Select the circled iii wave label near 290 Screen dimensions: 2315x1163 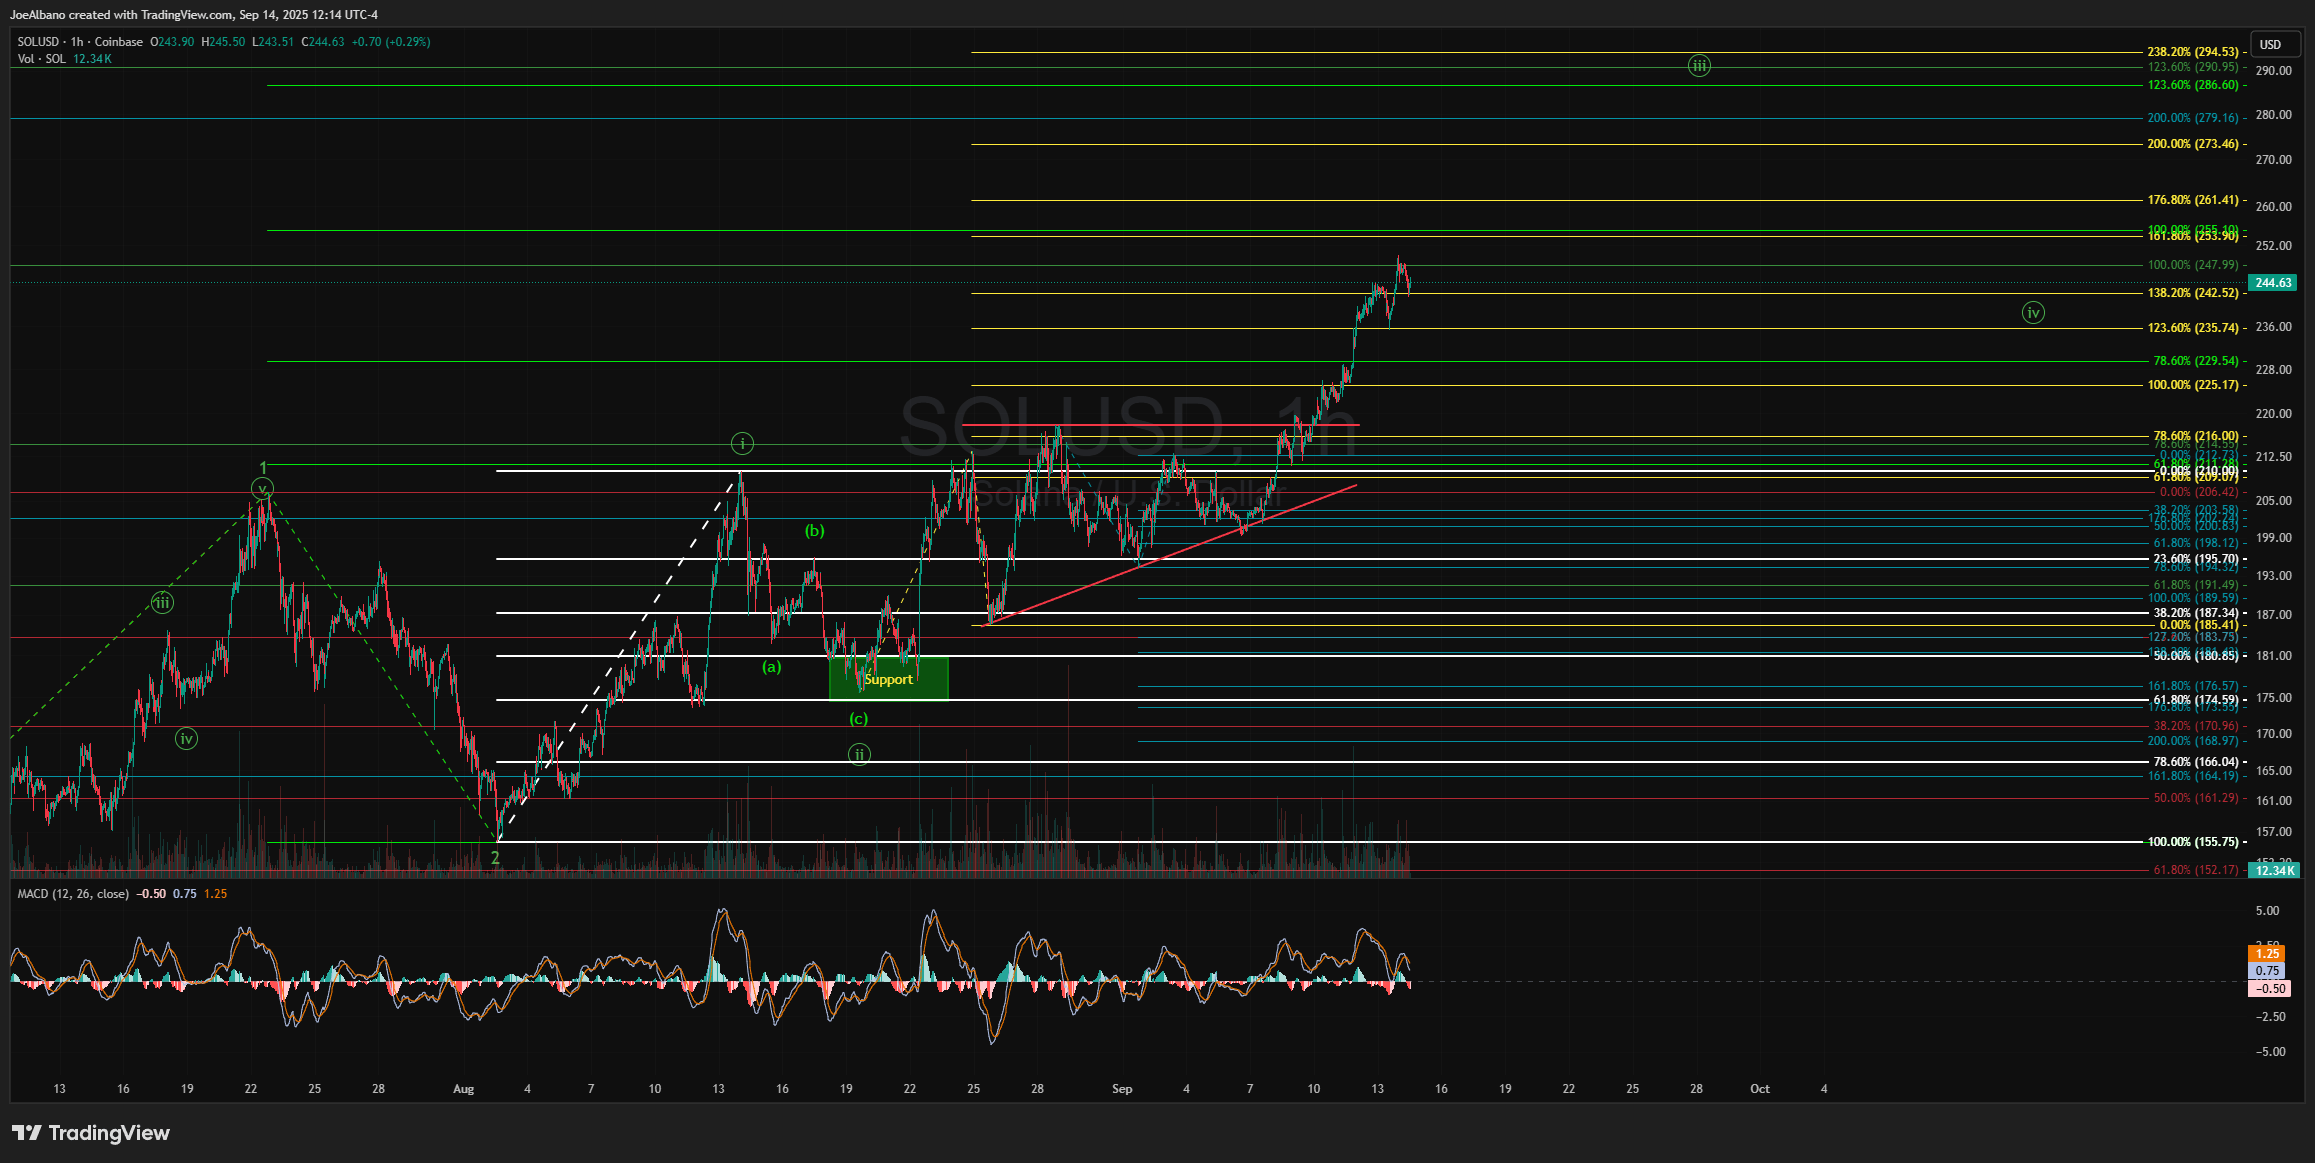pyautogui.click(x=1699, y=66)
